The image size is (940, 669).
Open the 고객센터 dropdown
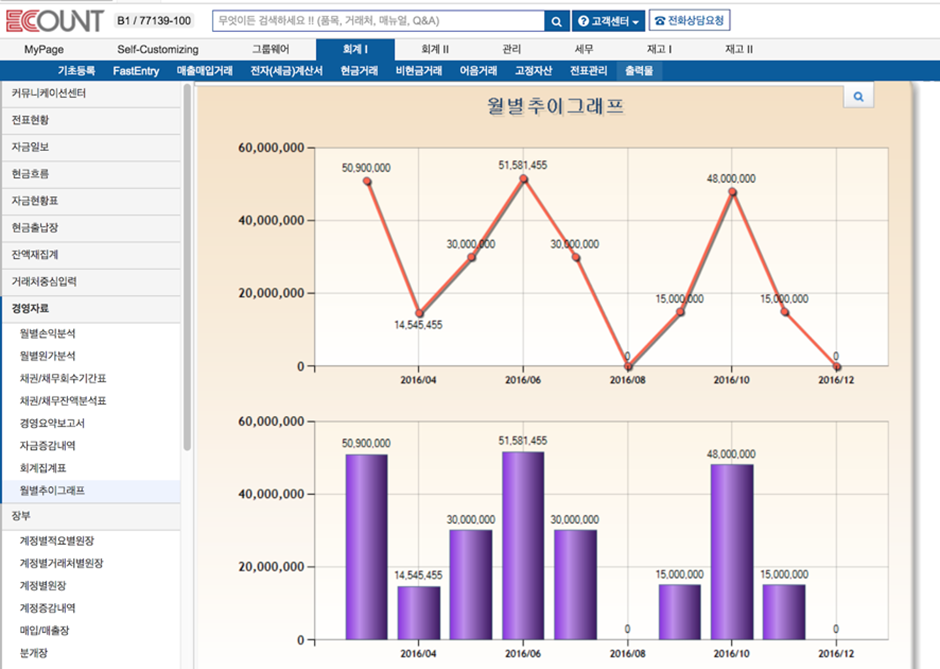pyautogui.click(x=608, y=21)
